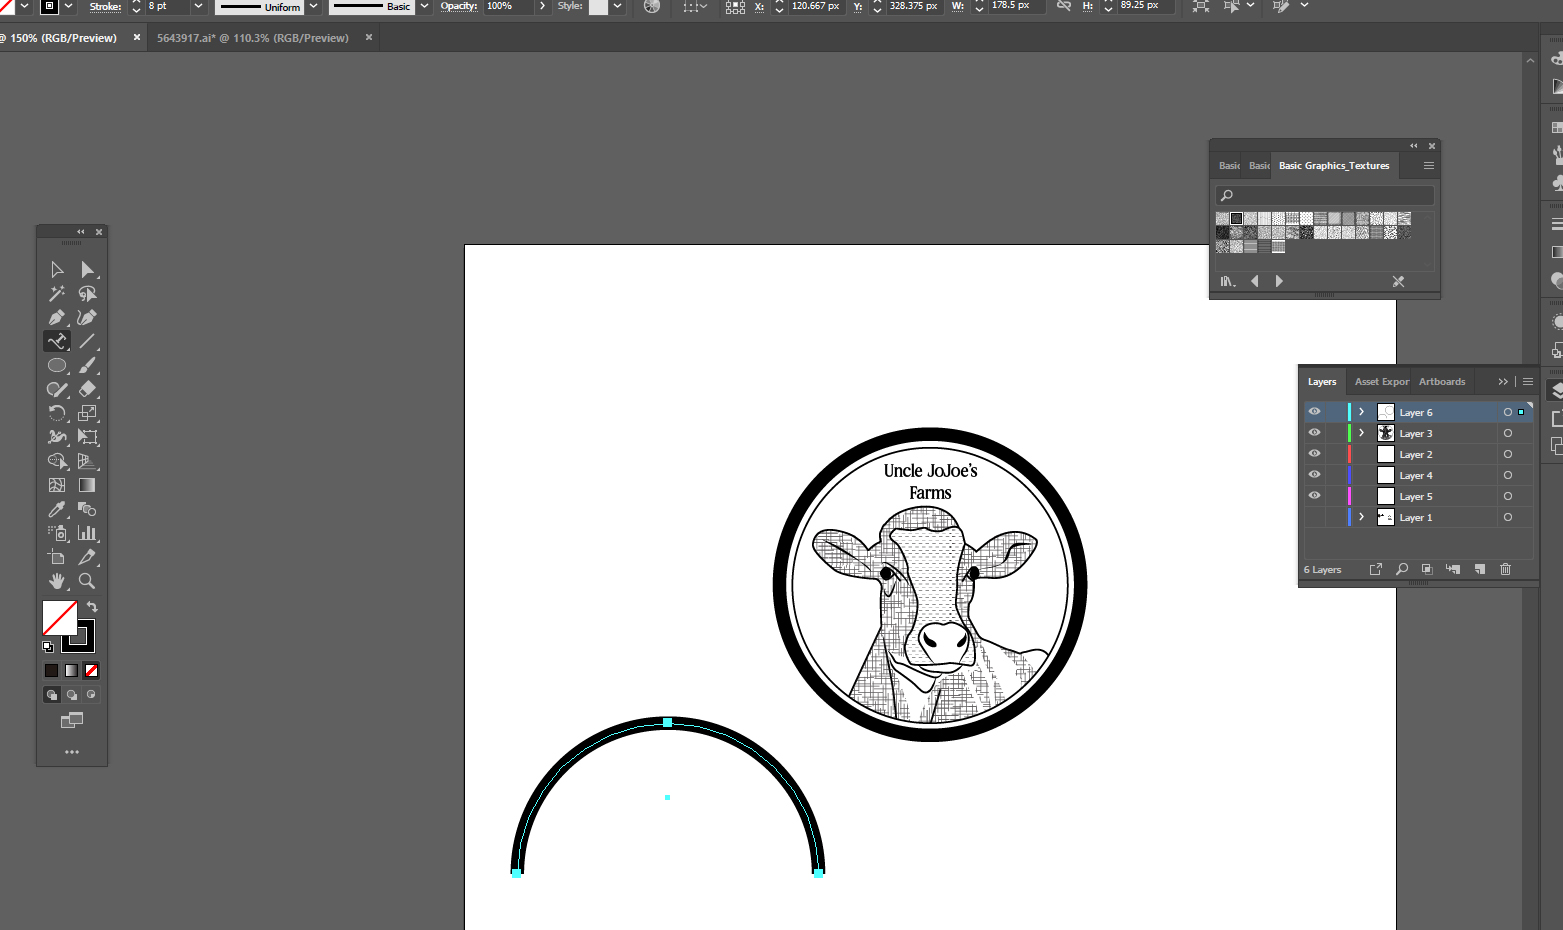
Task: Reset to default fill and stroke
Action: [48, 647]
